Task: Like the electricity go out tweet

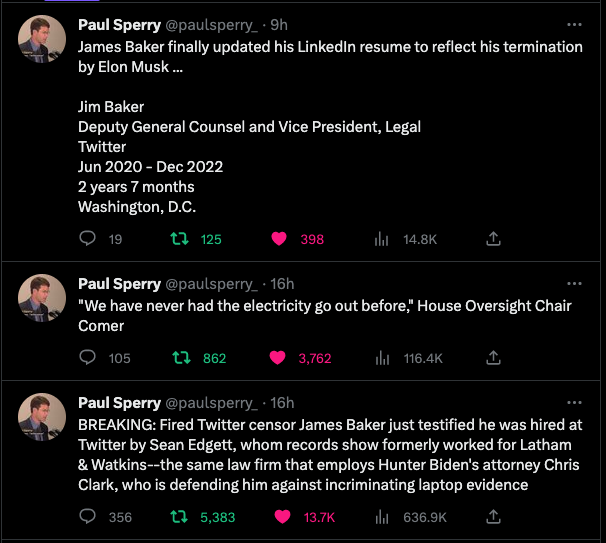Action: point(282,358)
